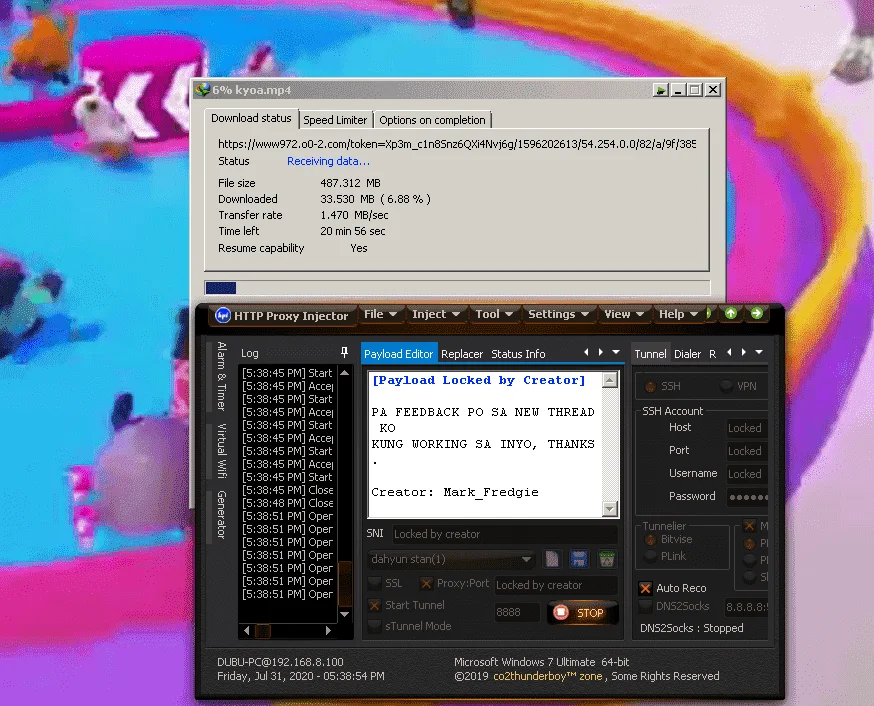874x706 pixels.
Task: Open Tunnel tab list dropdown arrow
Action: (759, 352)
